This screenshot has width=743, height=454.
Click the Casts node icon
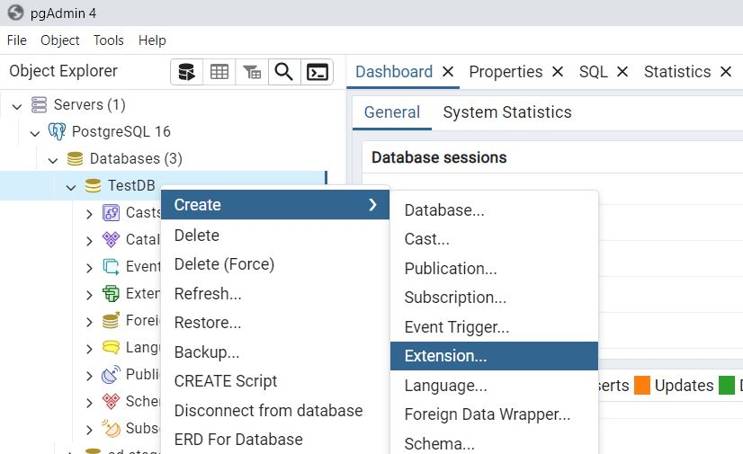tap(111, 213)
